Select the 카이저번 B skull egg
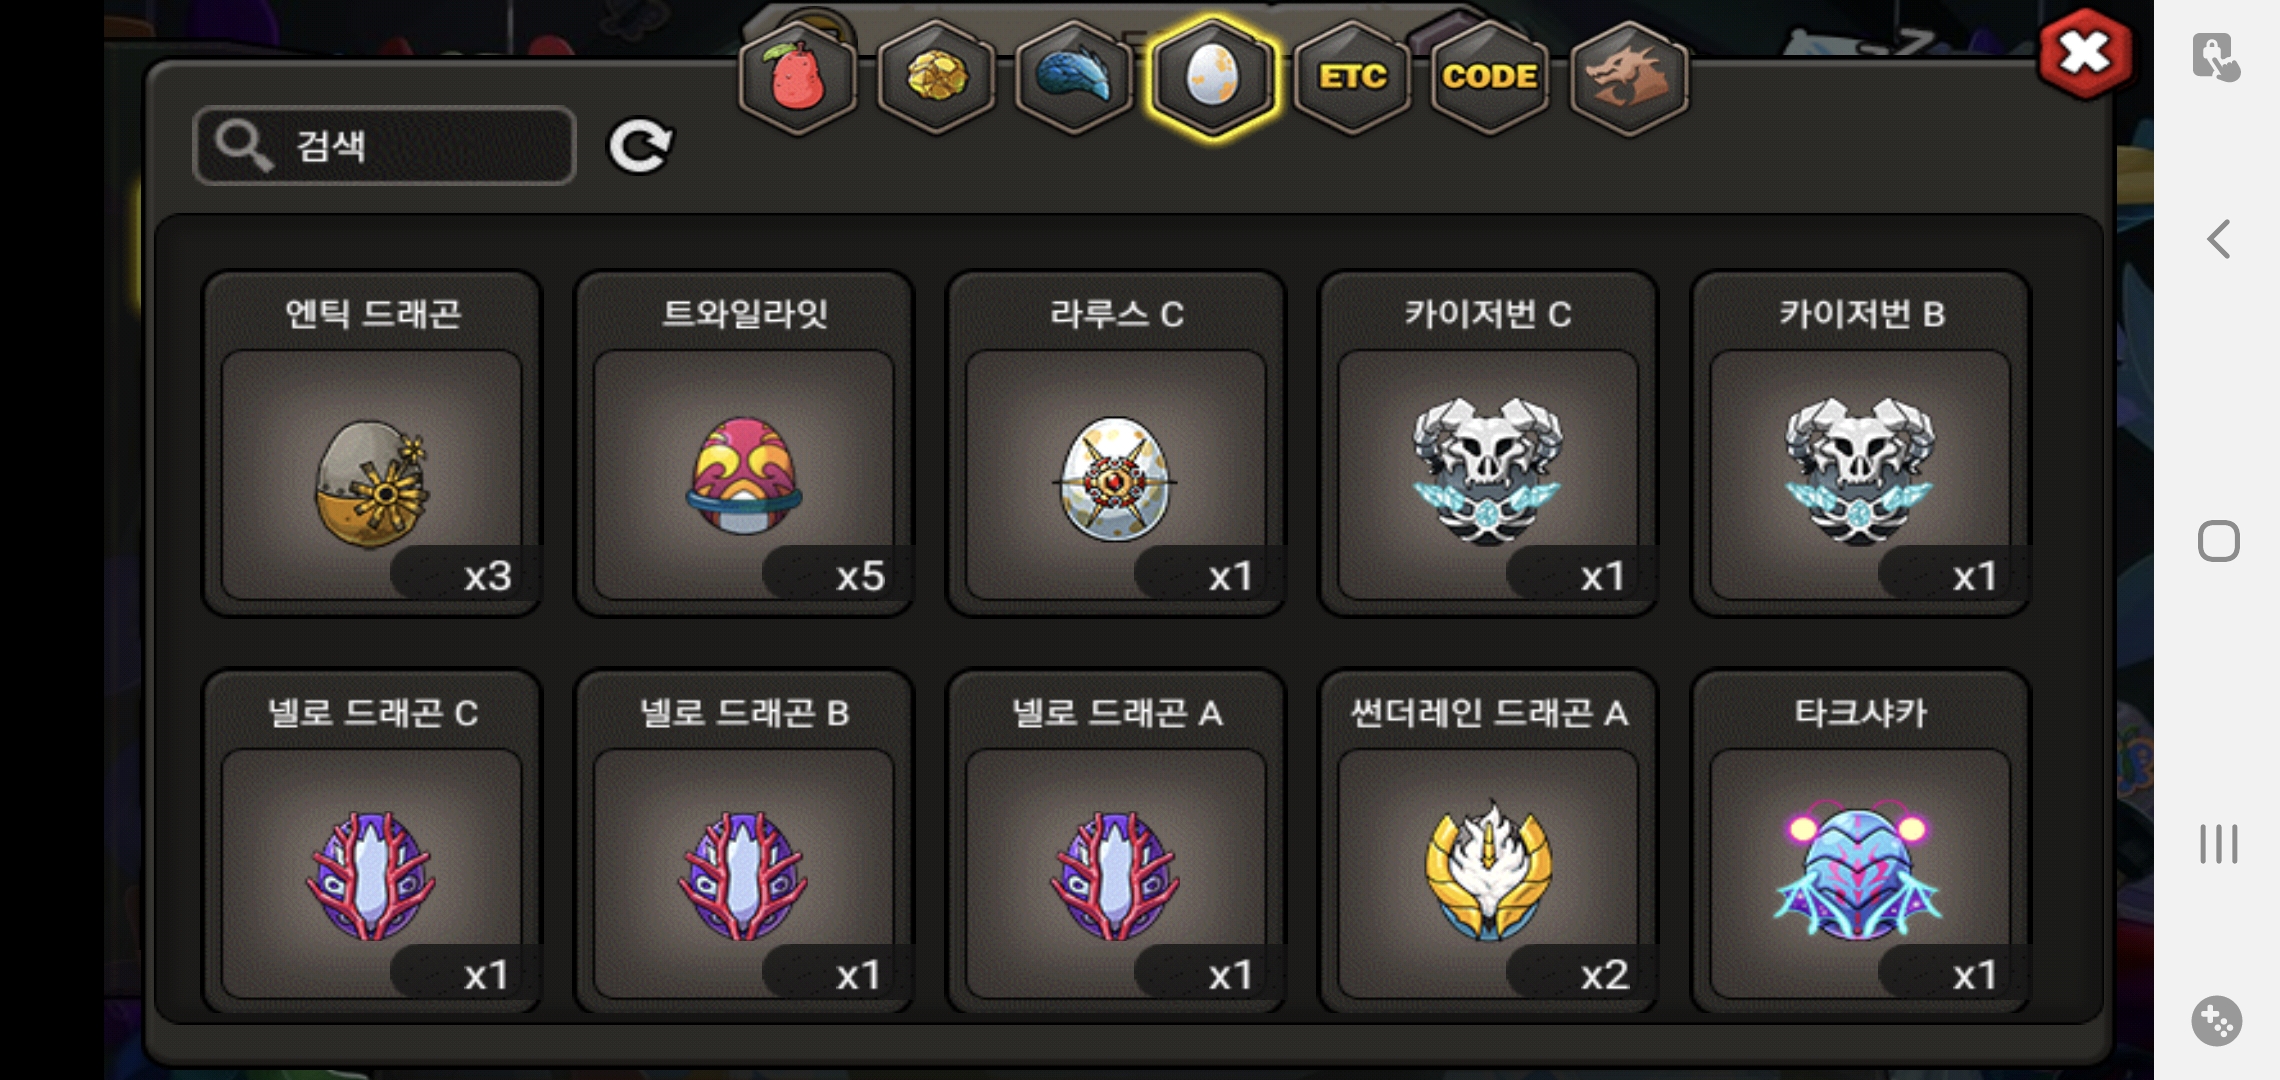 pyautogui.click(x=1860, y=444)
